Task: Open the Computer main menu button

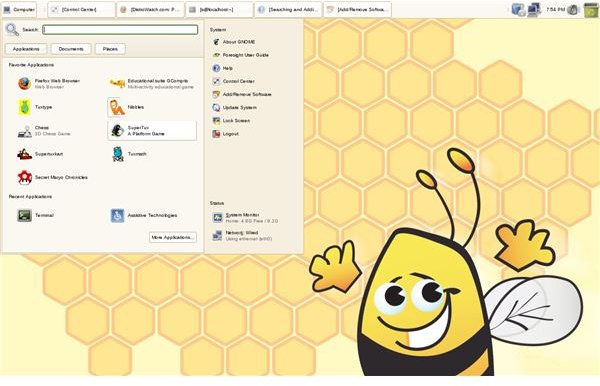Action: coord(19,10)
